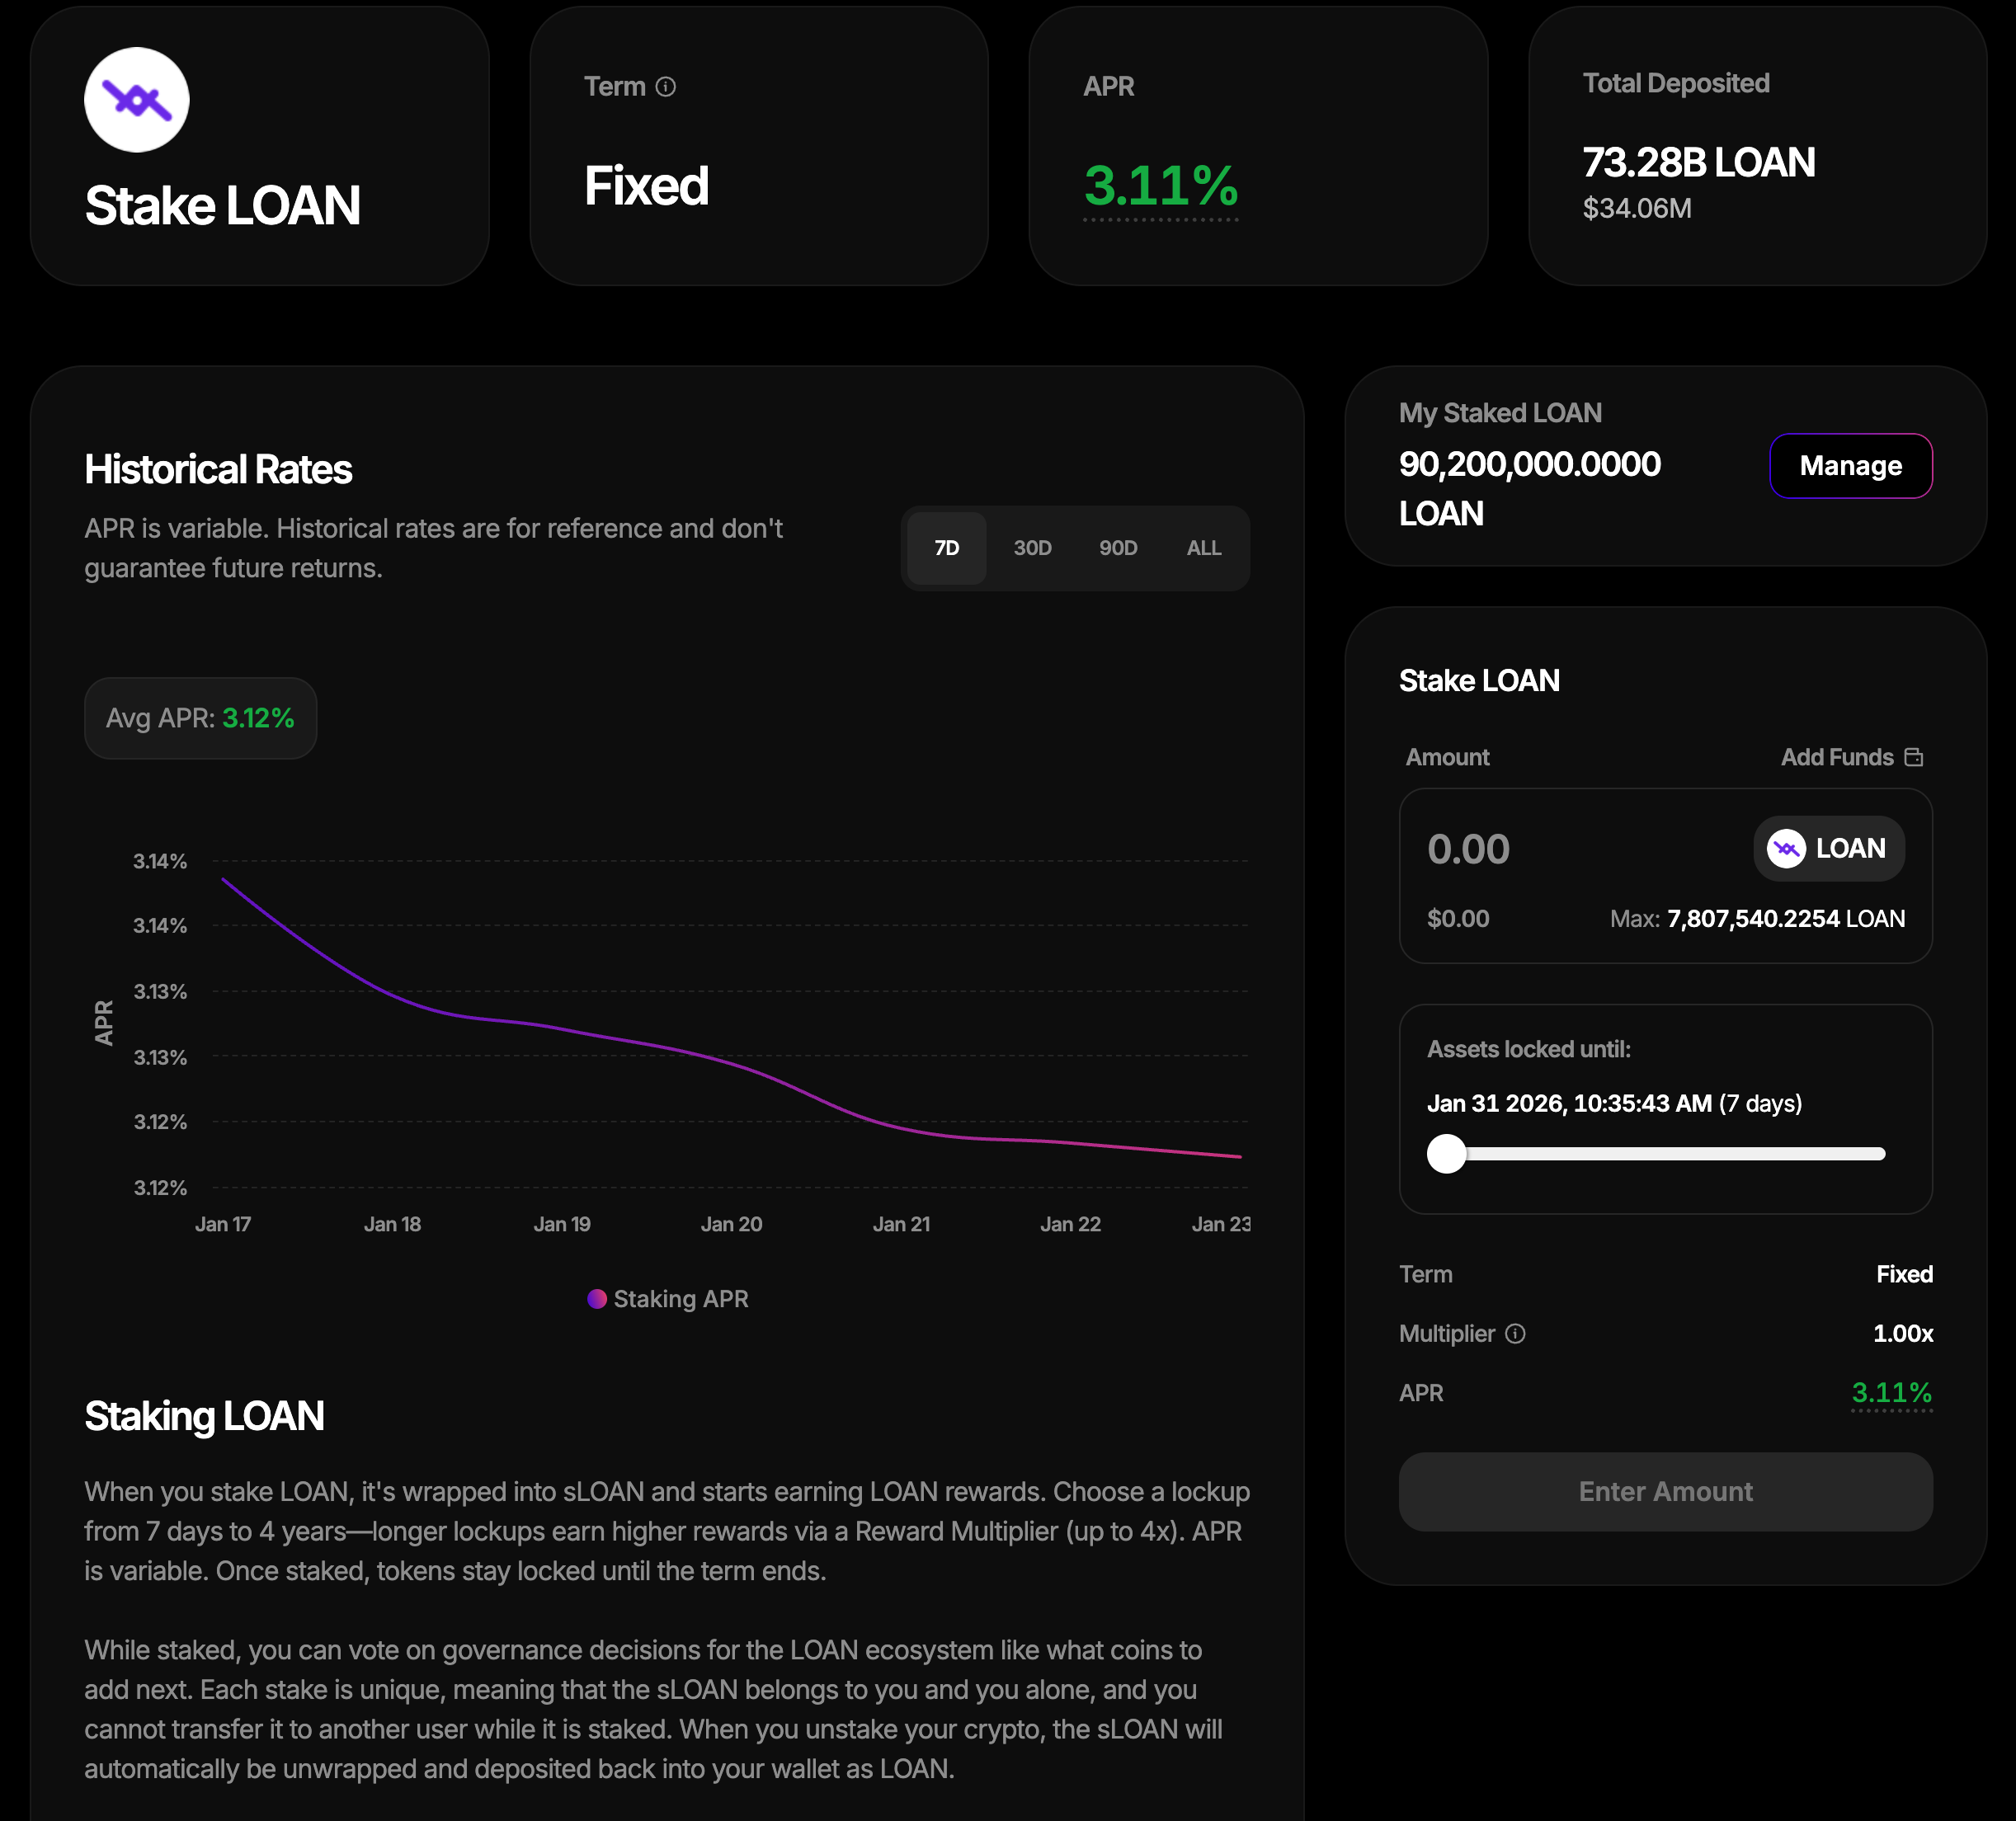Click the Add Funds link

1837,757
